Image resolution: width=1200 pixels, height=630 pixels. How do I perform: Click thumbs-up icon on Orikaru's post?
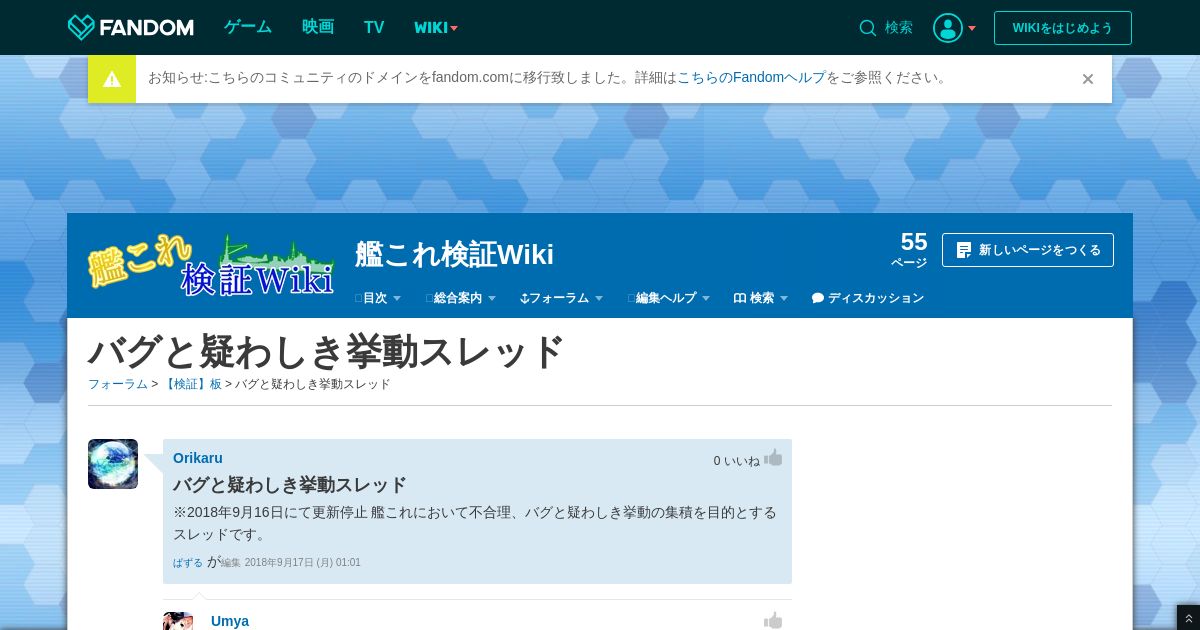click(773, 458)
